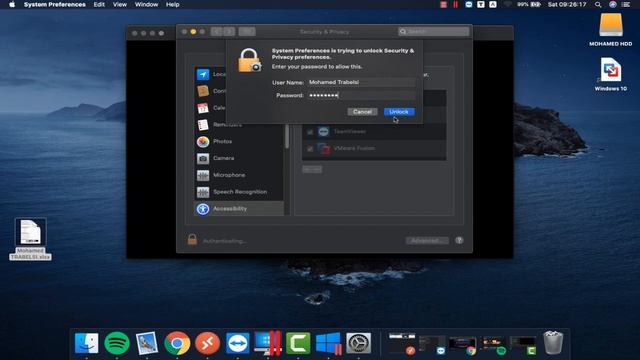Open Trash from the Dock

pos(553,343)
